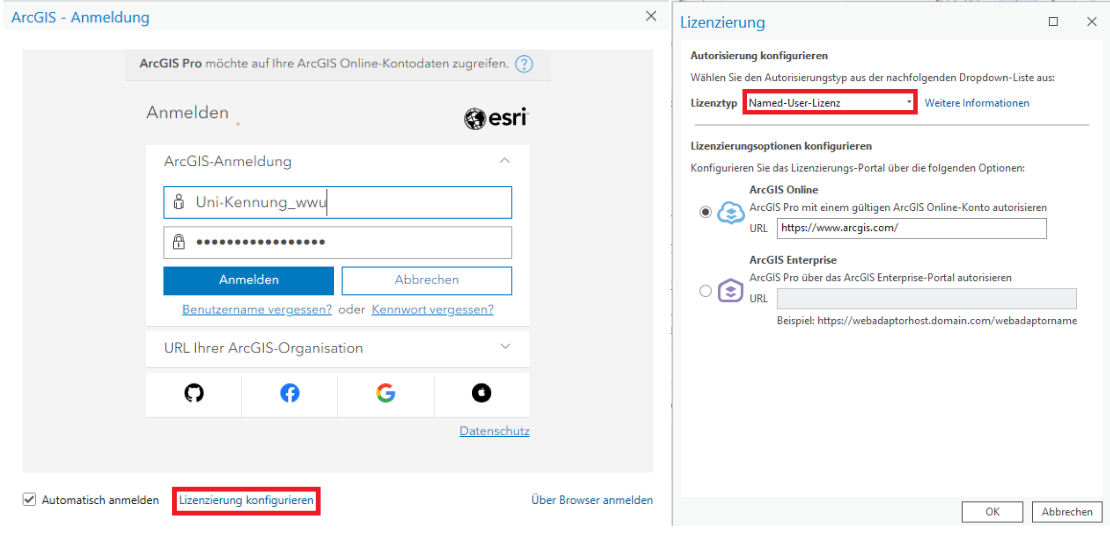Click OK in the Lizenzierung dialog
Image resolution: width=1110 pixels, height=534 pixels.
(992, 511)
